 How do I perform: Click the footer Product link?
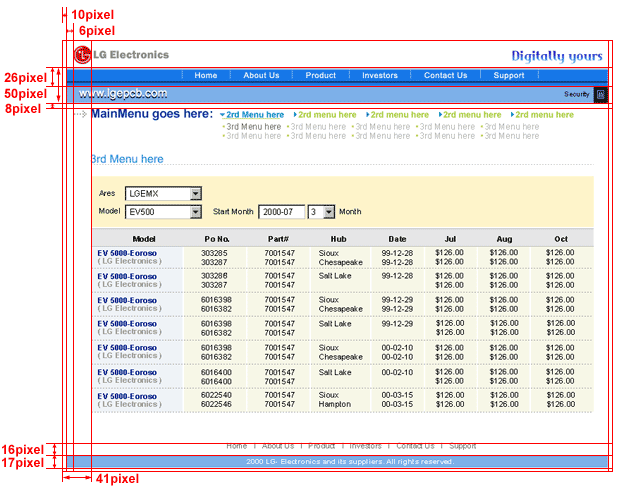(321, 446)
